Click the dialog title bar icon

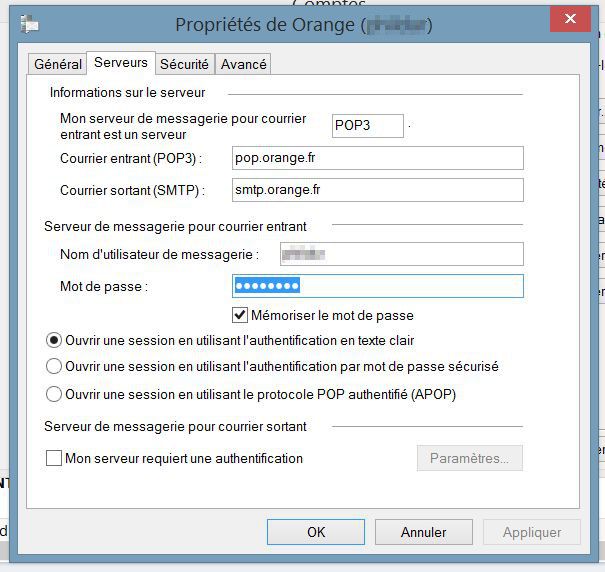(x=30, y=25)
